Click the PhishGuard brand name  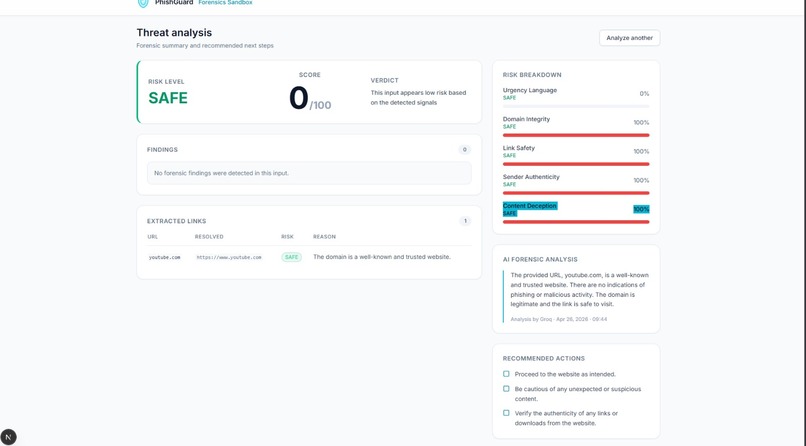(174, 3)
